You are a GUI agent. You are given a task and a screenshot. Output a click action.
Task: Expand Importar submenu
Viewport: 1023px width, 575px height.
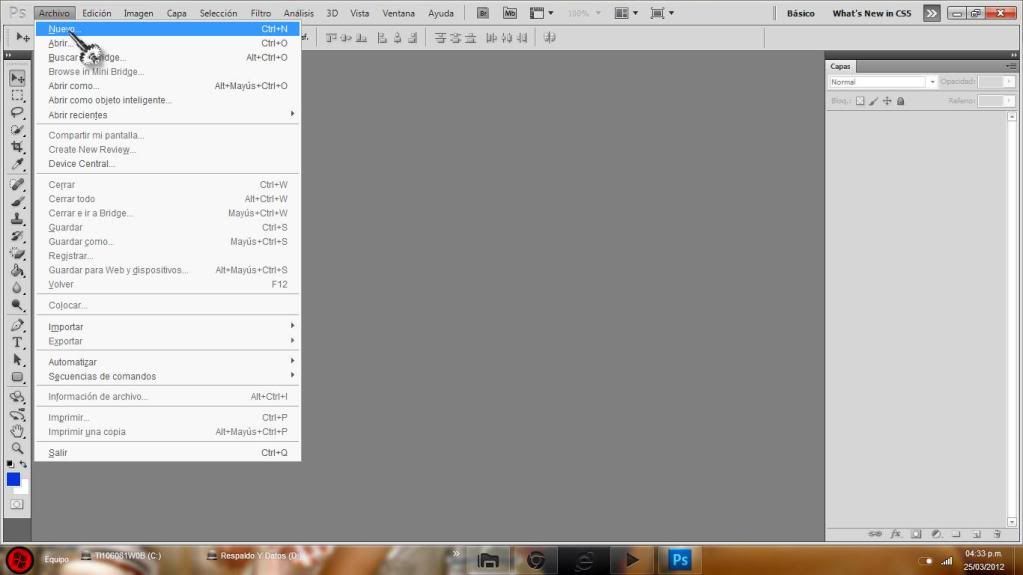point(168,327)
